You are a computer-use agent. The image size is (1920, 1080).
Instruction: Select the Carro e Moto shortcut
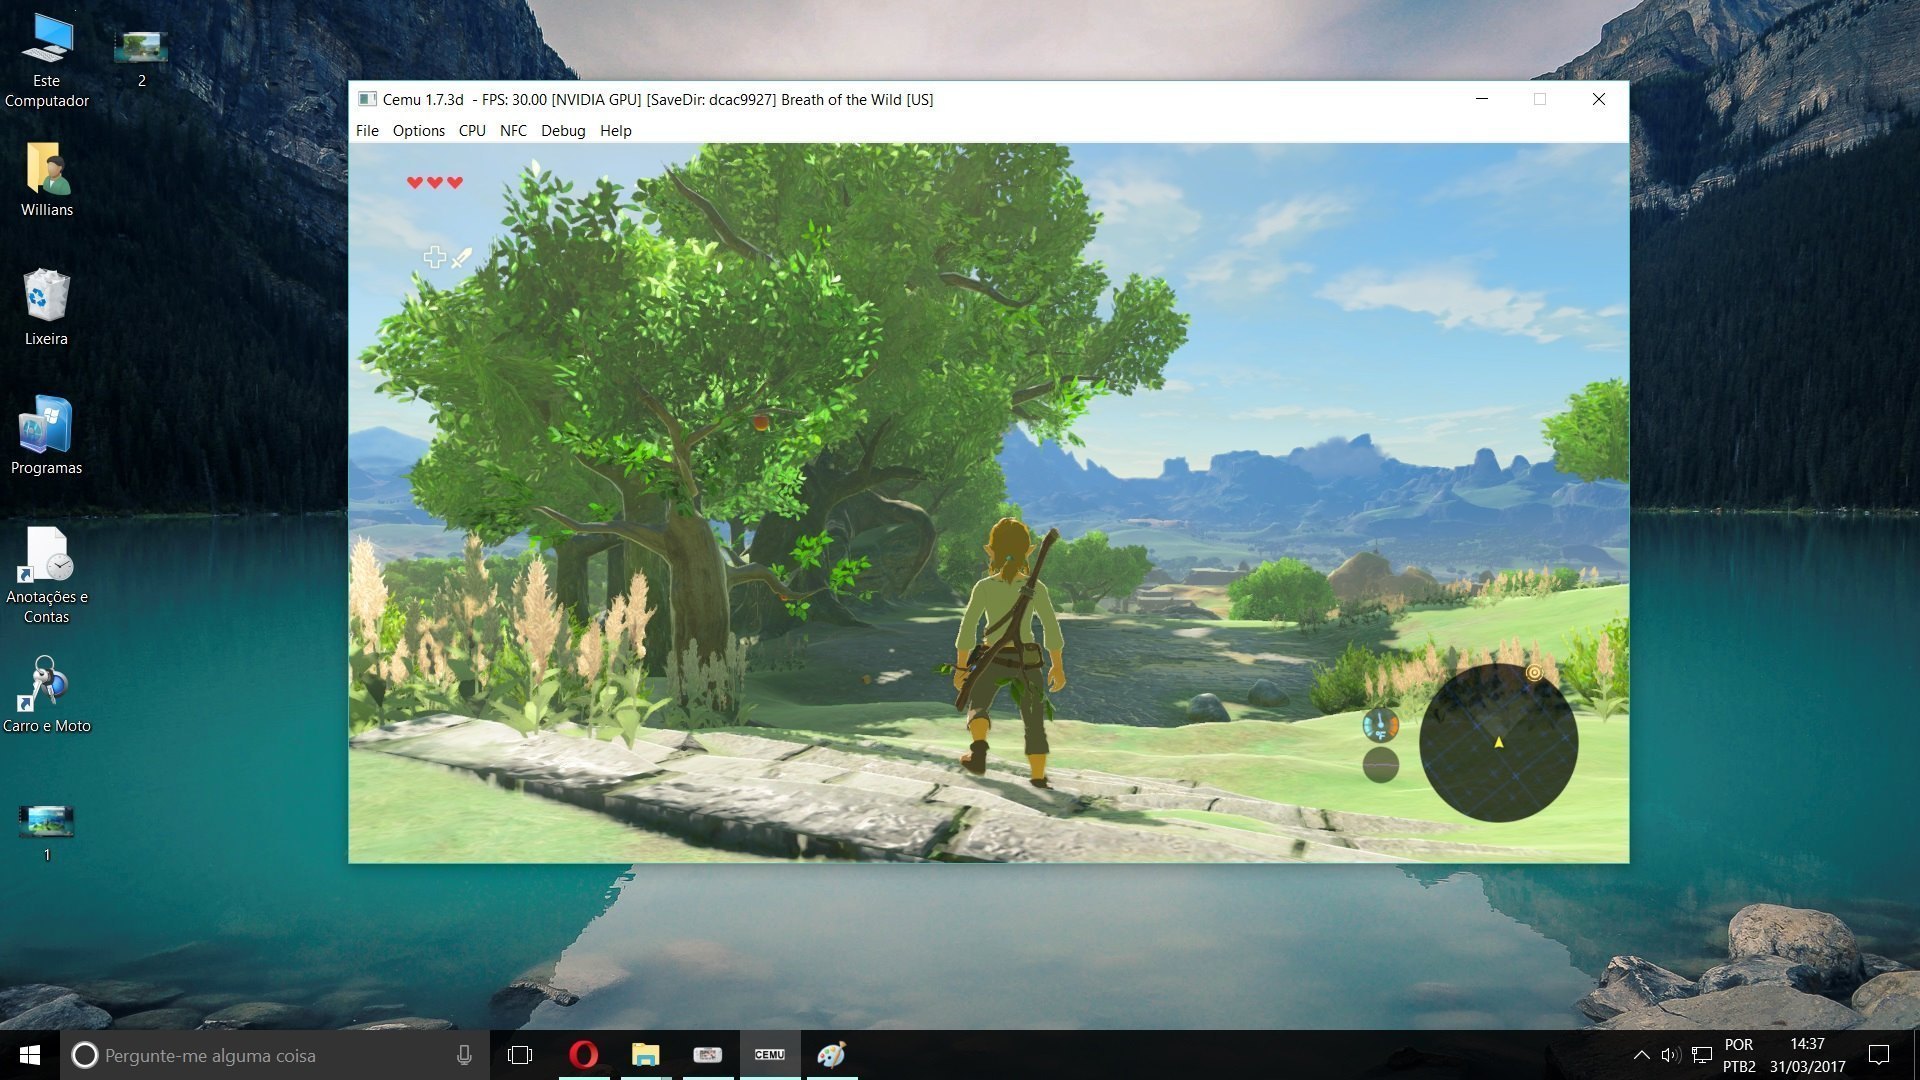click(x=46, y=695)
